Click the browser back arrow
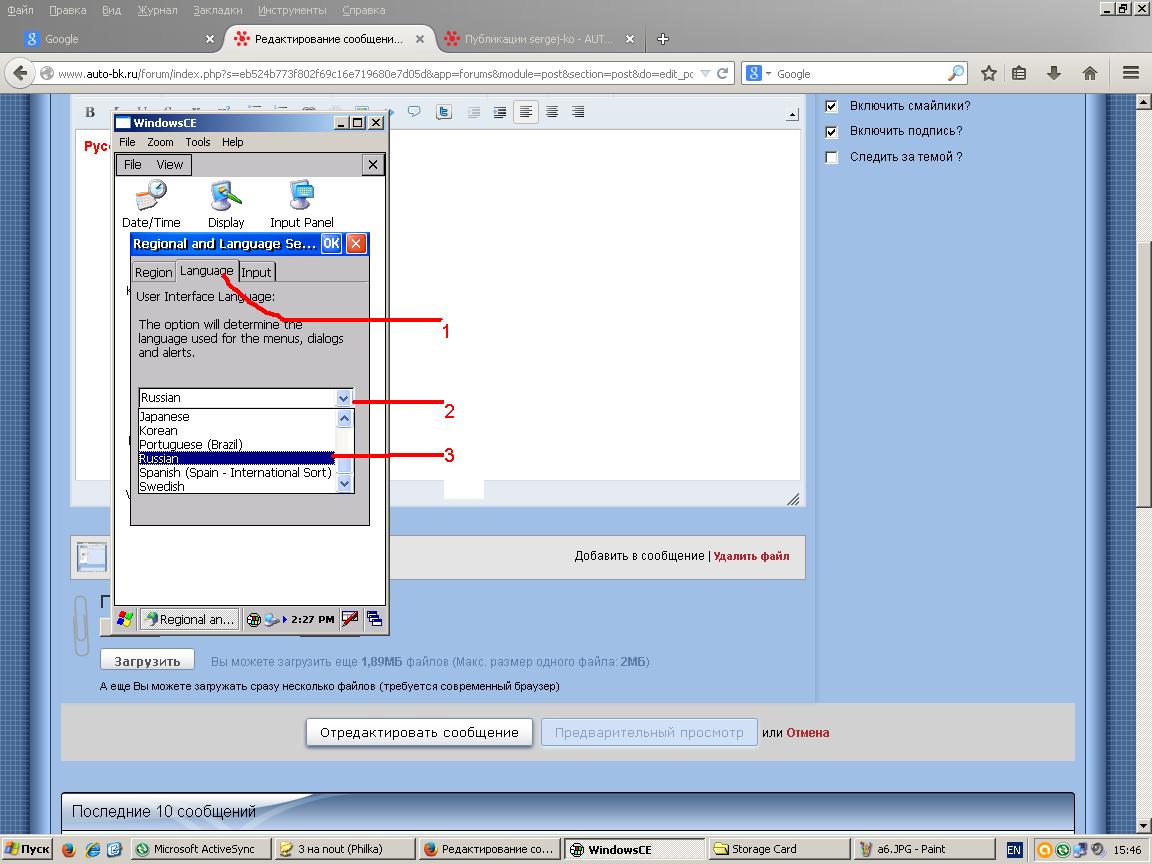Image resolution: width=1152 pixels, height=864 pixels. pos(20,73)
